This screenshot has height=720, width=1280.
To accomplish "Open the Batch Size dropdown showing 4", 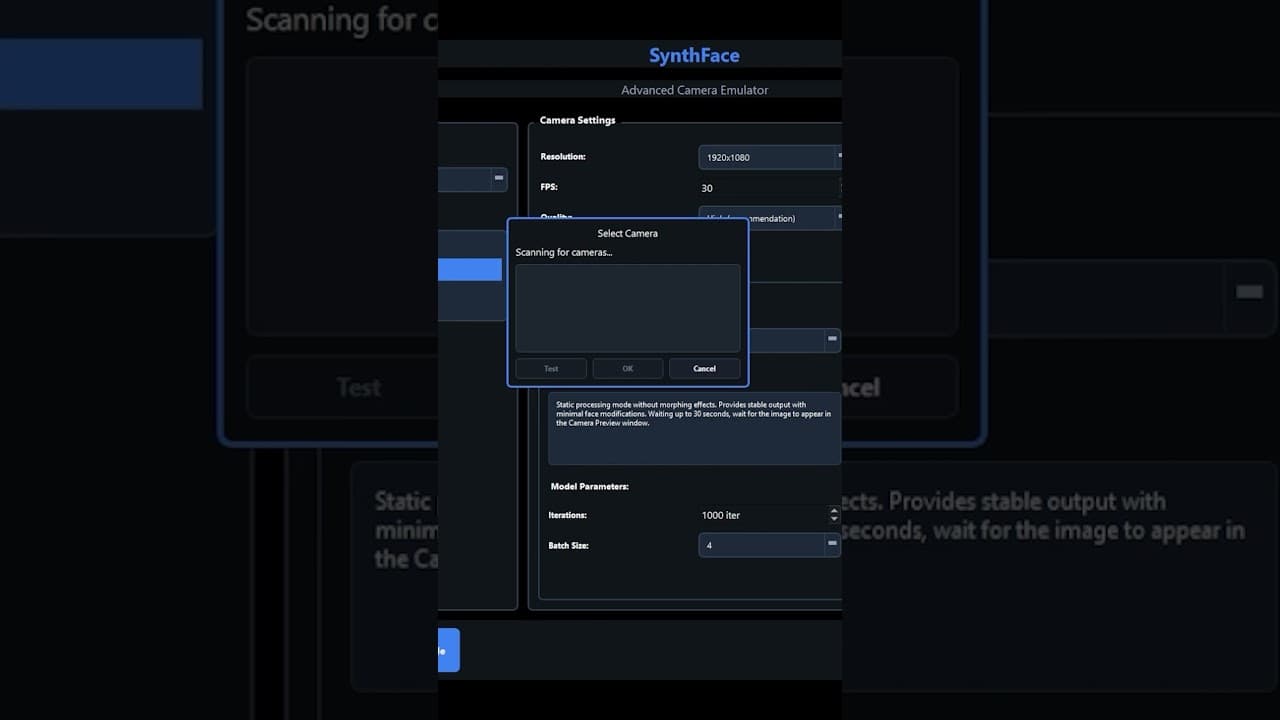I will tap(770, 545).
